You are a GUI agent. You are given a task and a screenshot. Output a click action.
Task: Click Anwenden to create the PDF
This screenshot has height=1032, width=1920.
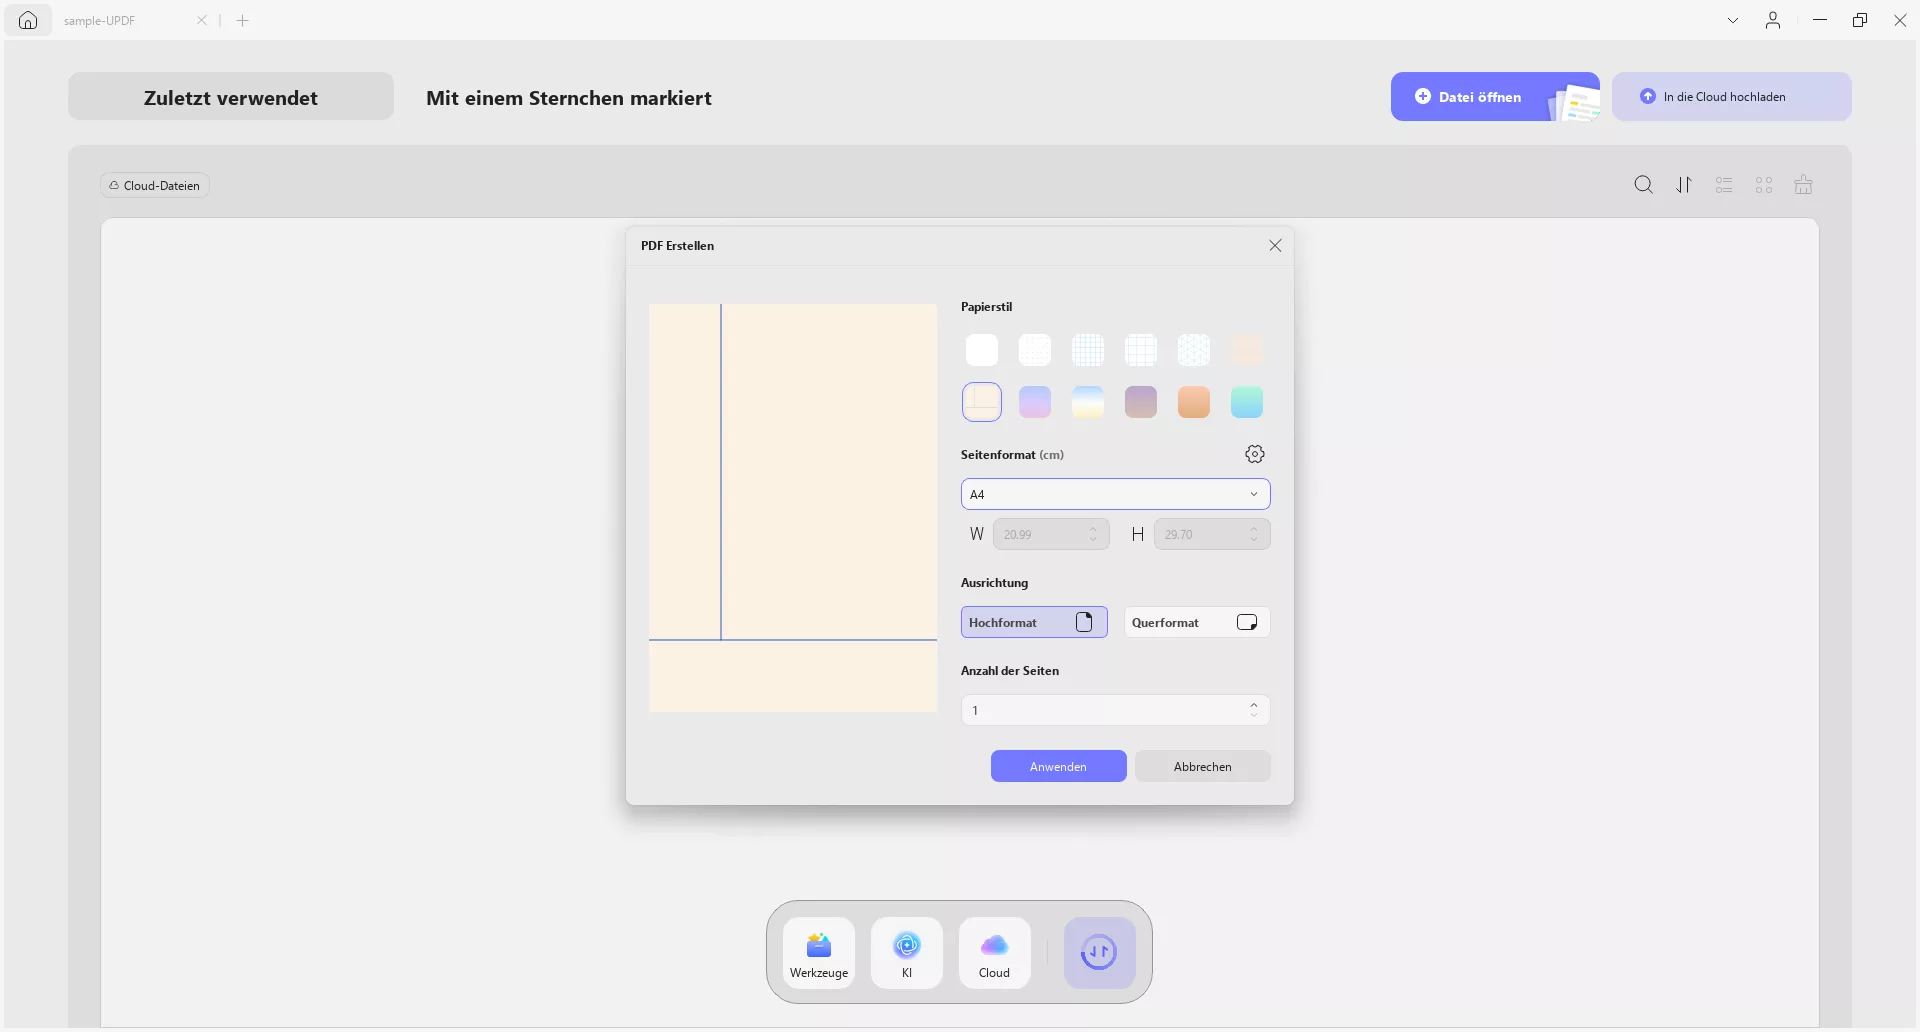pos(1059,766)
